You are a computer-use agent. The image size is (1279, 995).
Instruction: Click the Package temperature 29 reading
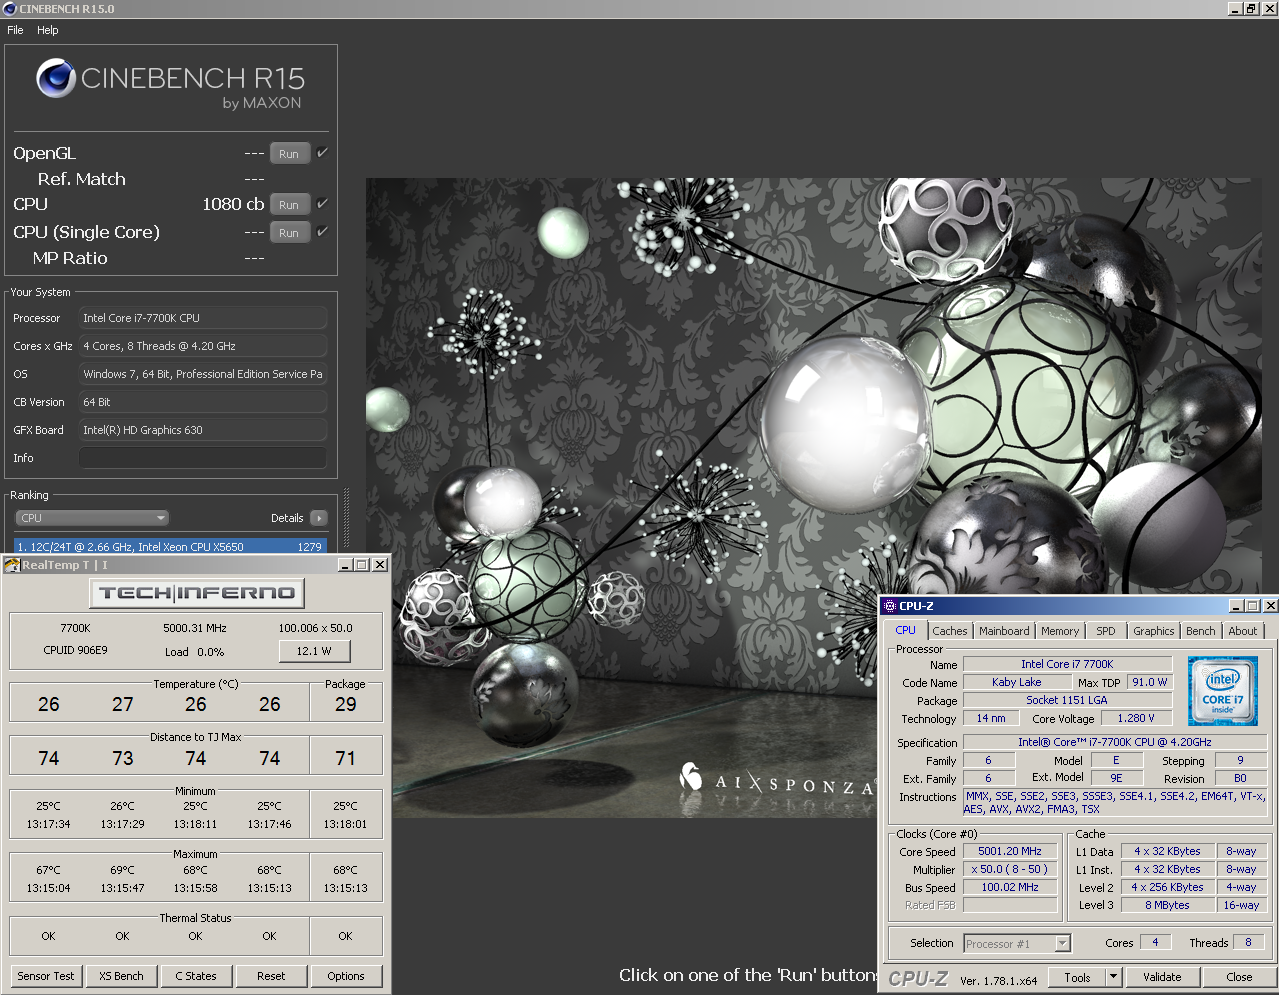(x=346, y=704)
